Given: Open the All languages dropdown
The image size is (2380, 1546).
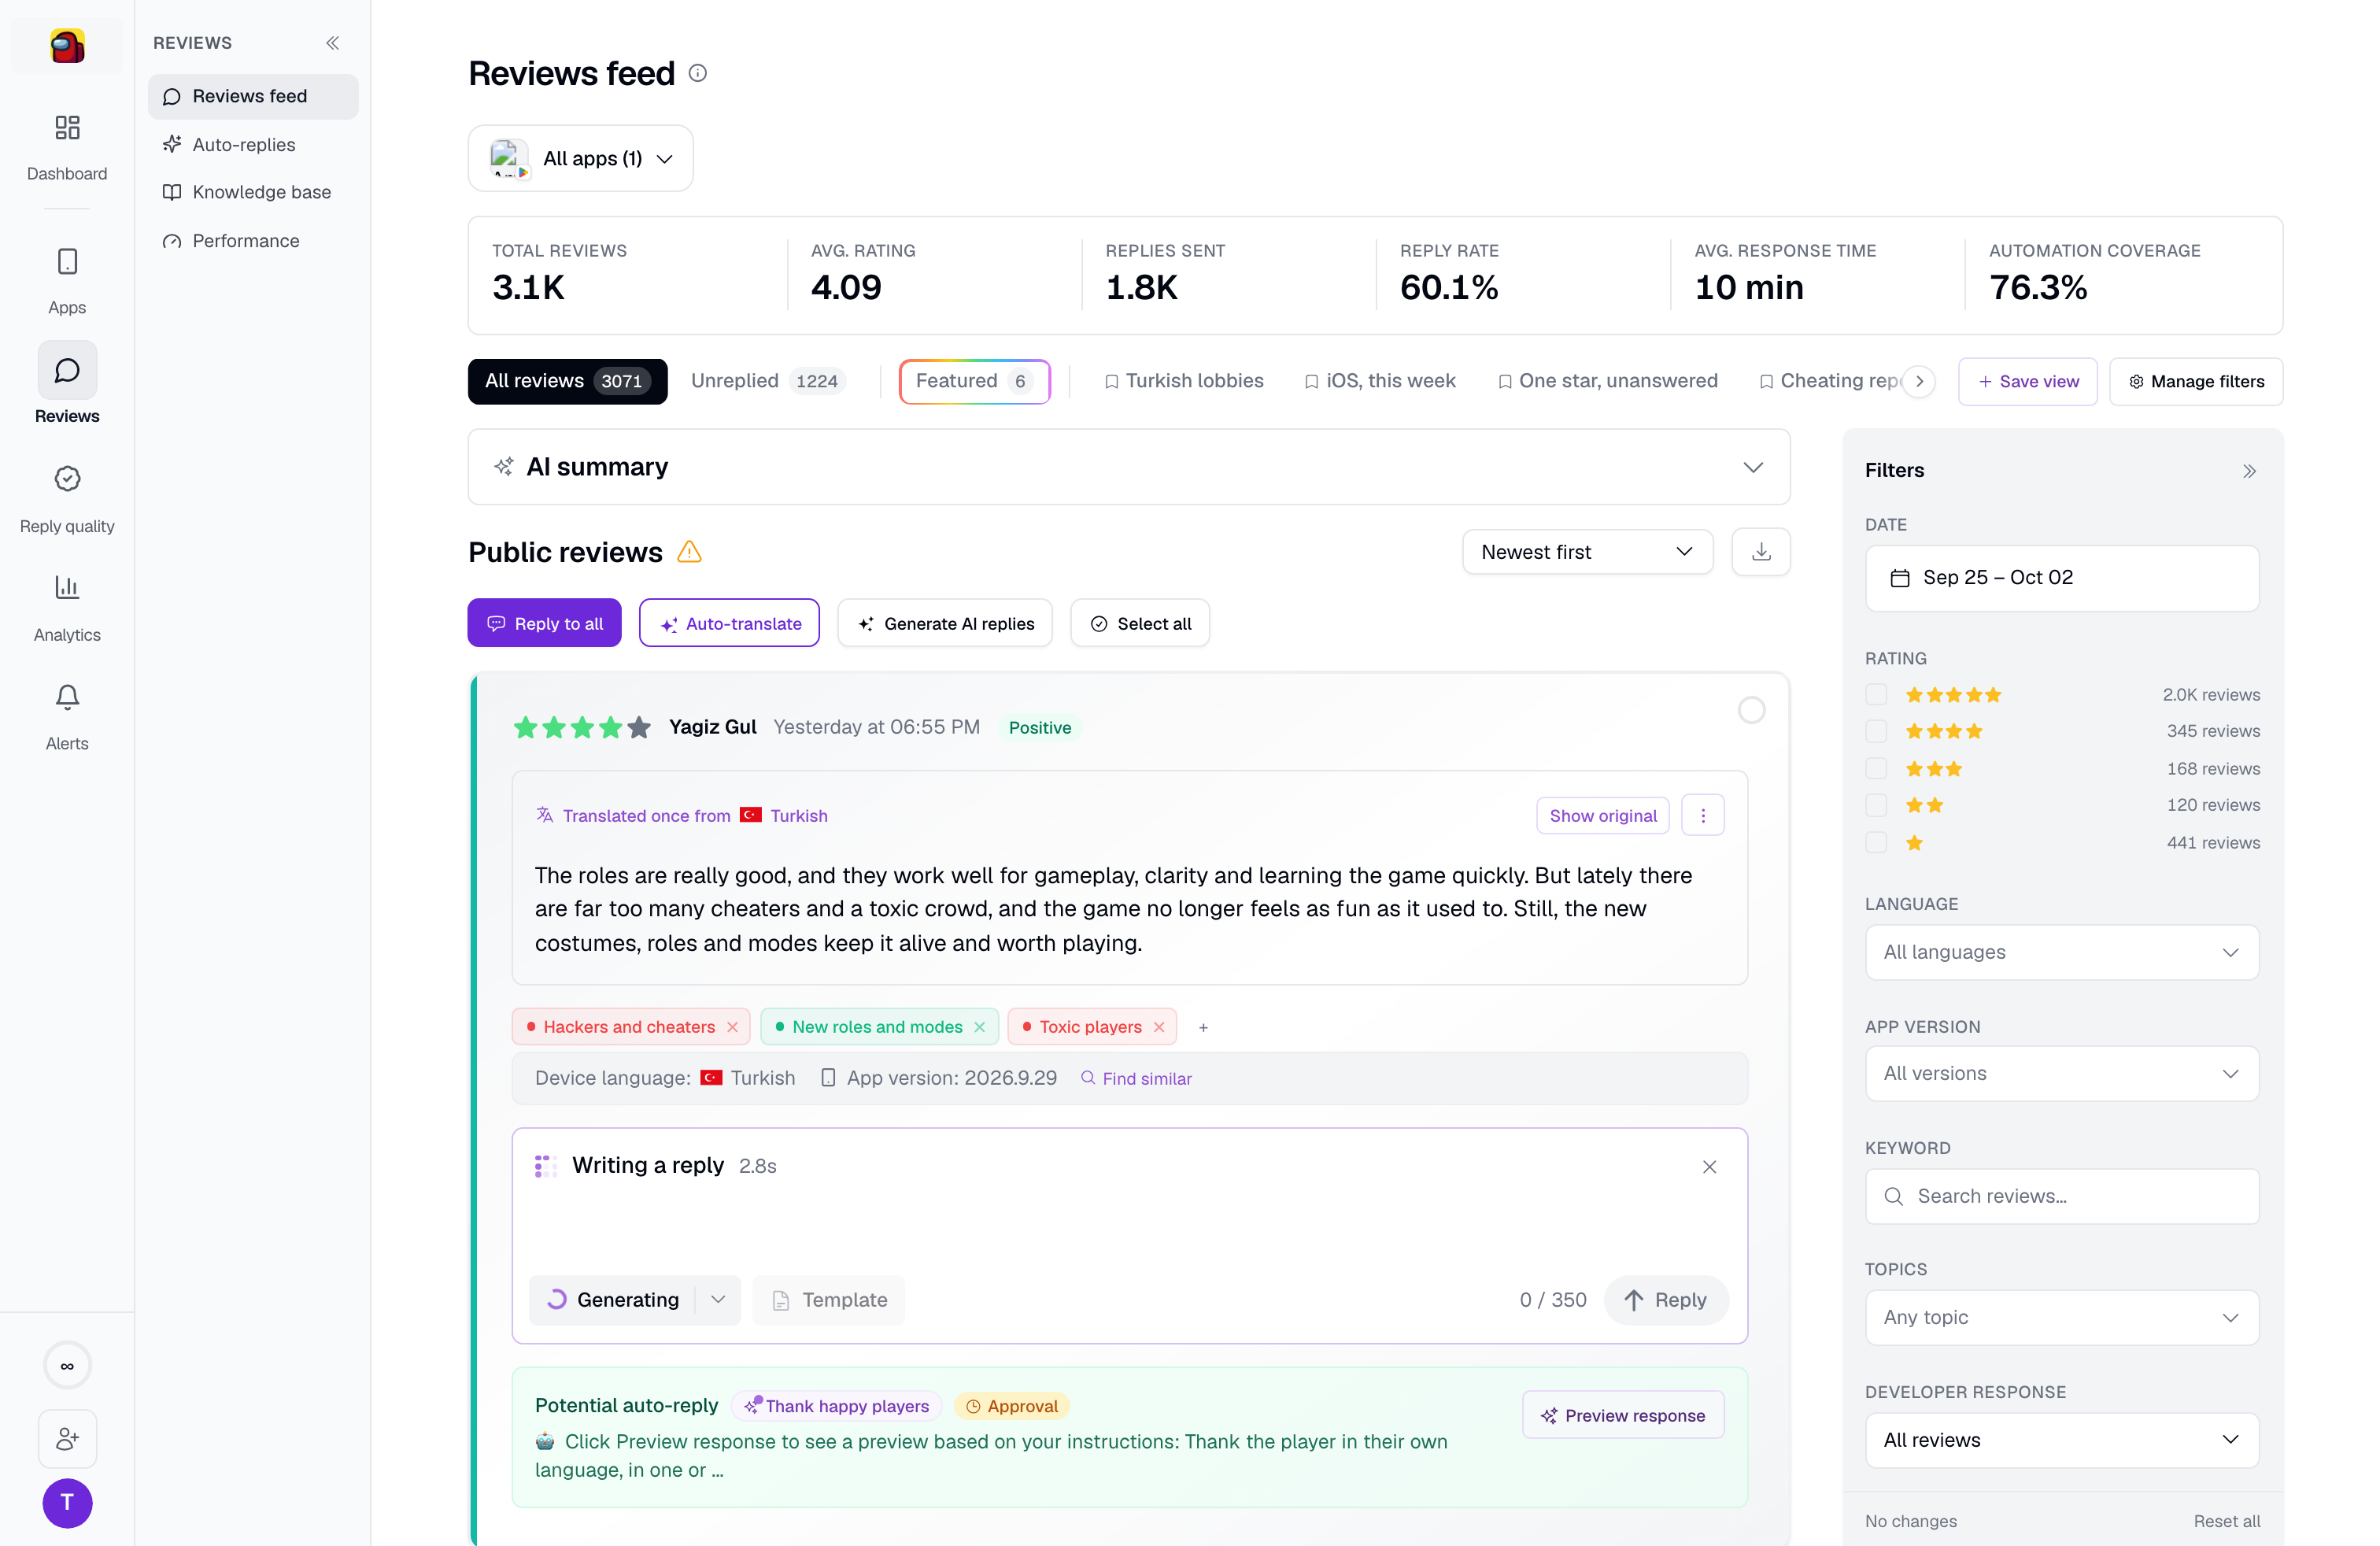Looking at the screenshot, I should 2061,952.
